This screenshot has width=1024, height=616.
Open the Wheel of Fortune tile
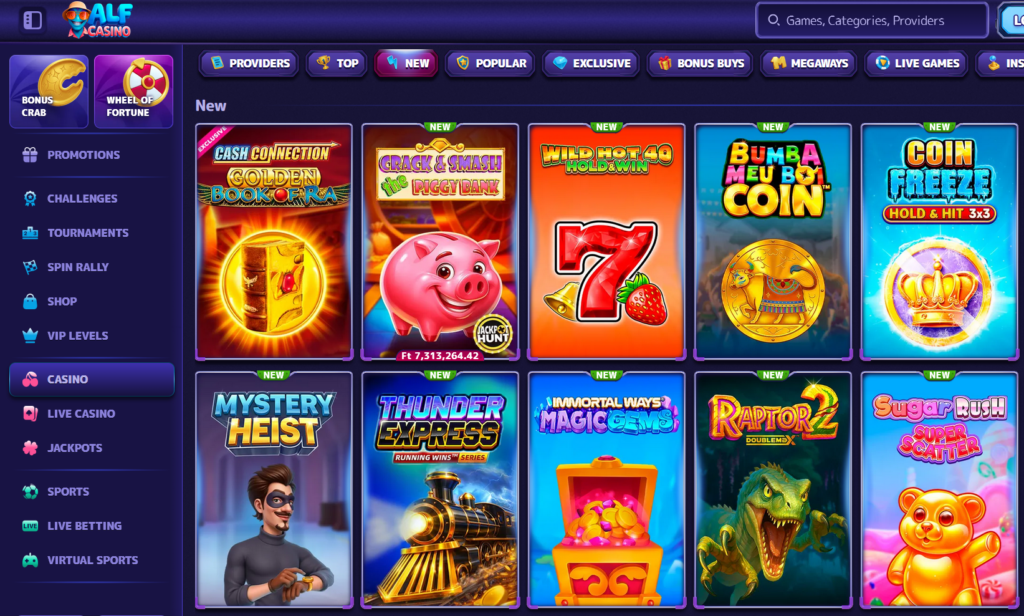point(133,91)
